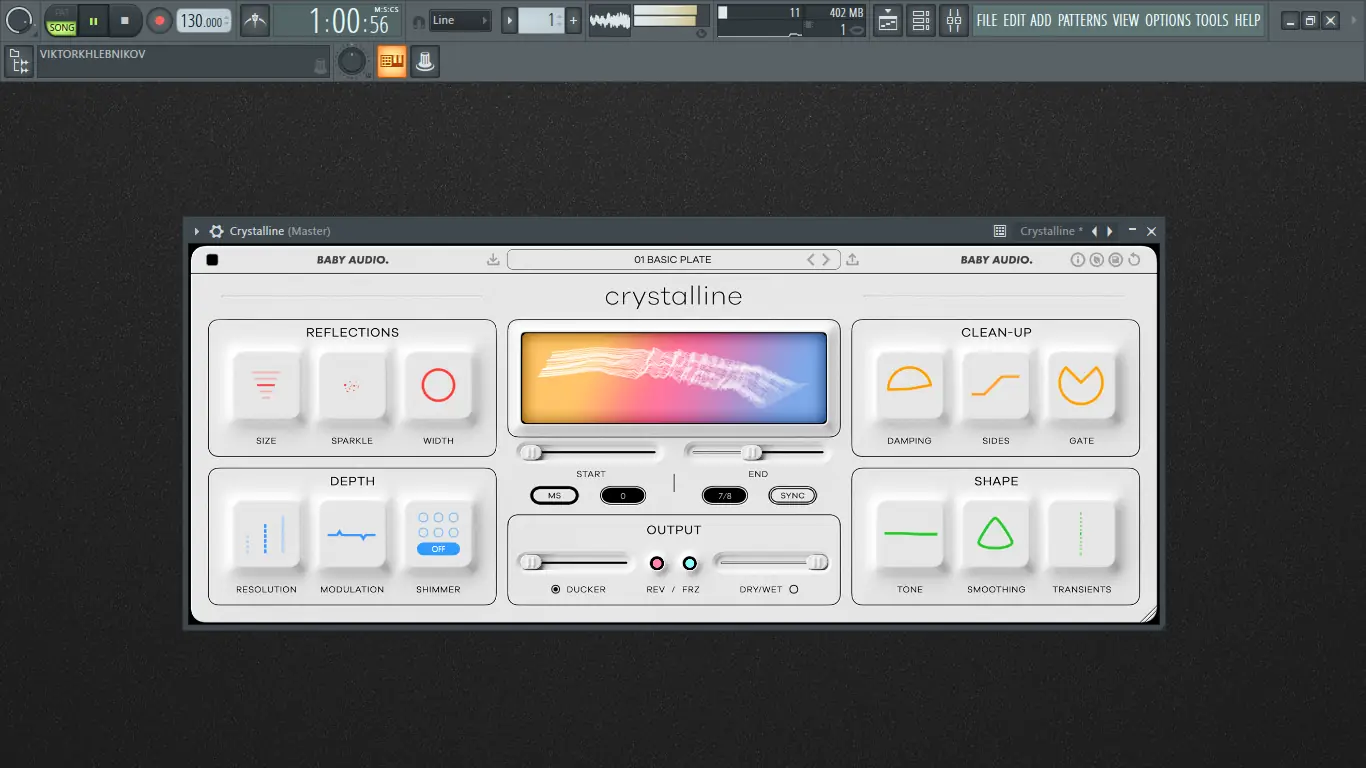This screenshot has width=1366, height=768.
Task: Open the 01 BASIC PLATE preset menu
Action: (x=673, y=260)
